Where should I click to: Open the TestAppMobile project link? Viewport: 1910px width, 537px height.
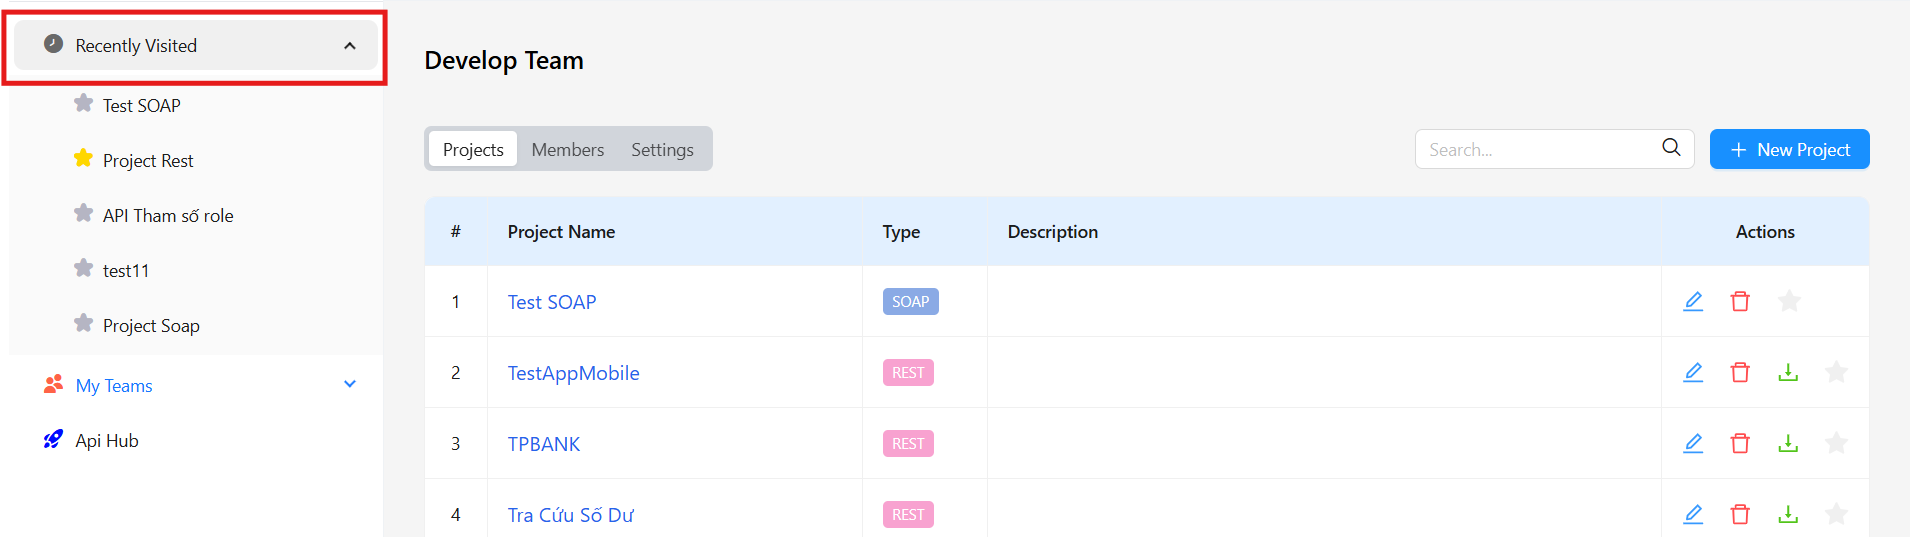(574, 373)
